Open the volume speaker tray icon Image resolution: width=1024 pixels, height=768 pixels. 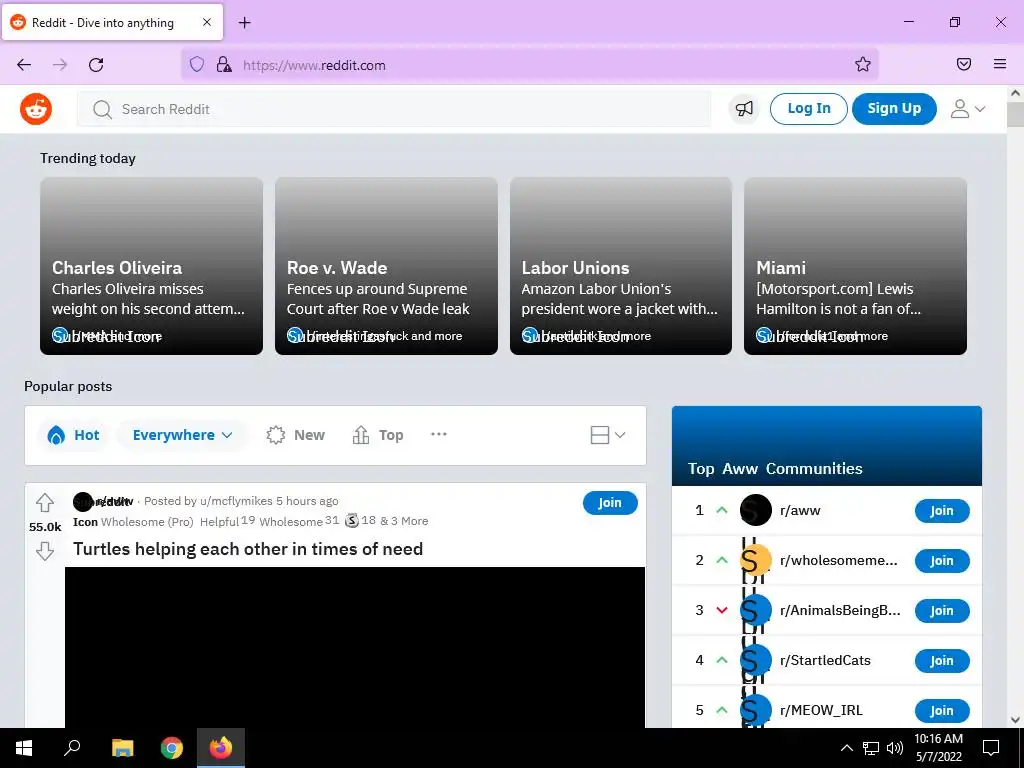click(895, 748)
